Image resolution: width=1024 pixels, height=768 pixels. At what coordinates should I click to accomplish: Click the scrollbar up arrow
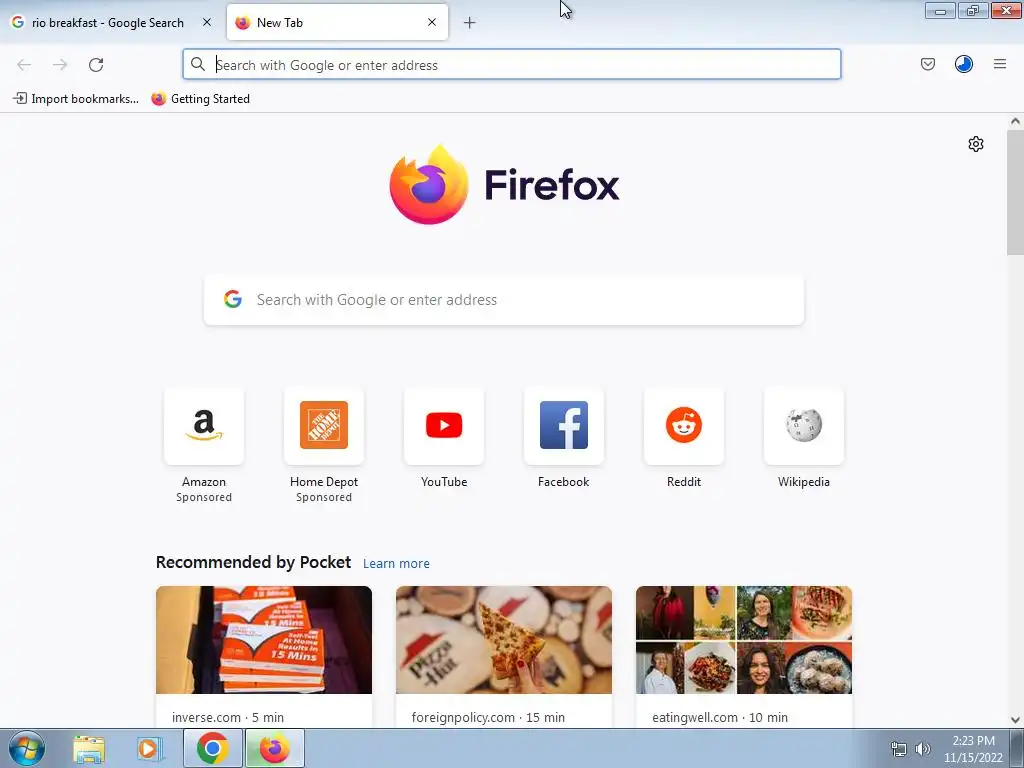point(1015,121)
